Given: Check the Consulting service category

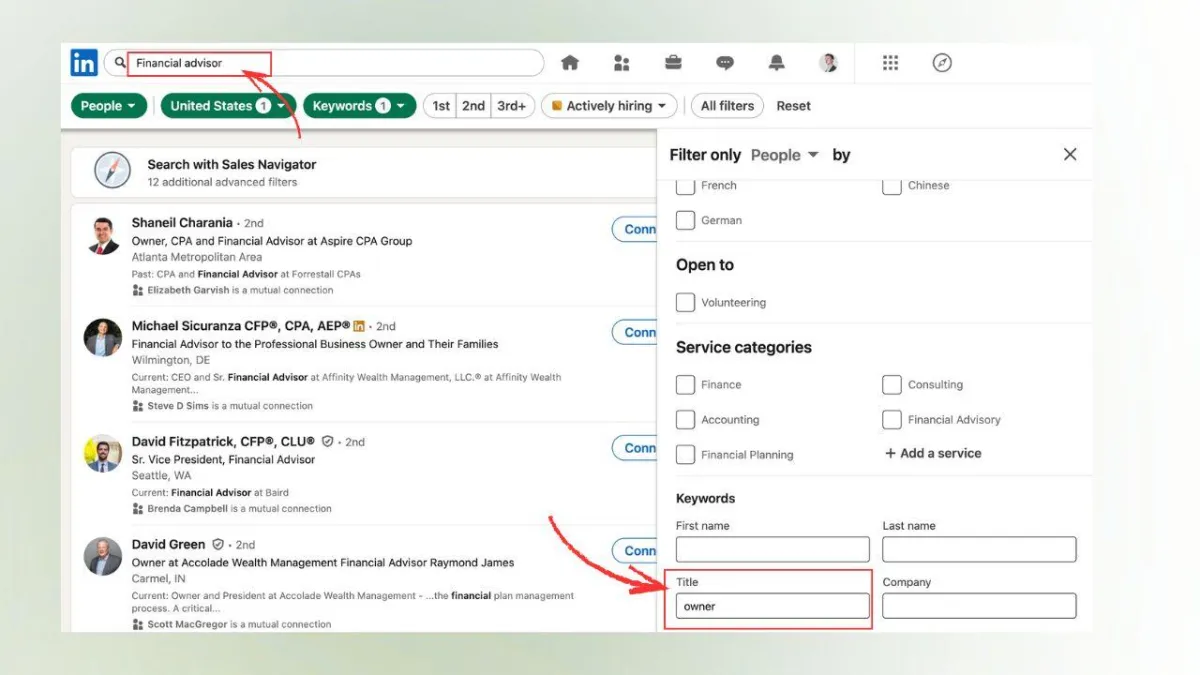Looking at the screenshot, I should point(892,384).
